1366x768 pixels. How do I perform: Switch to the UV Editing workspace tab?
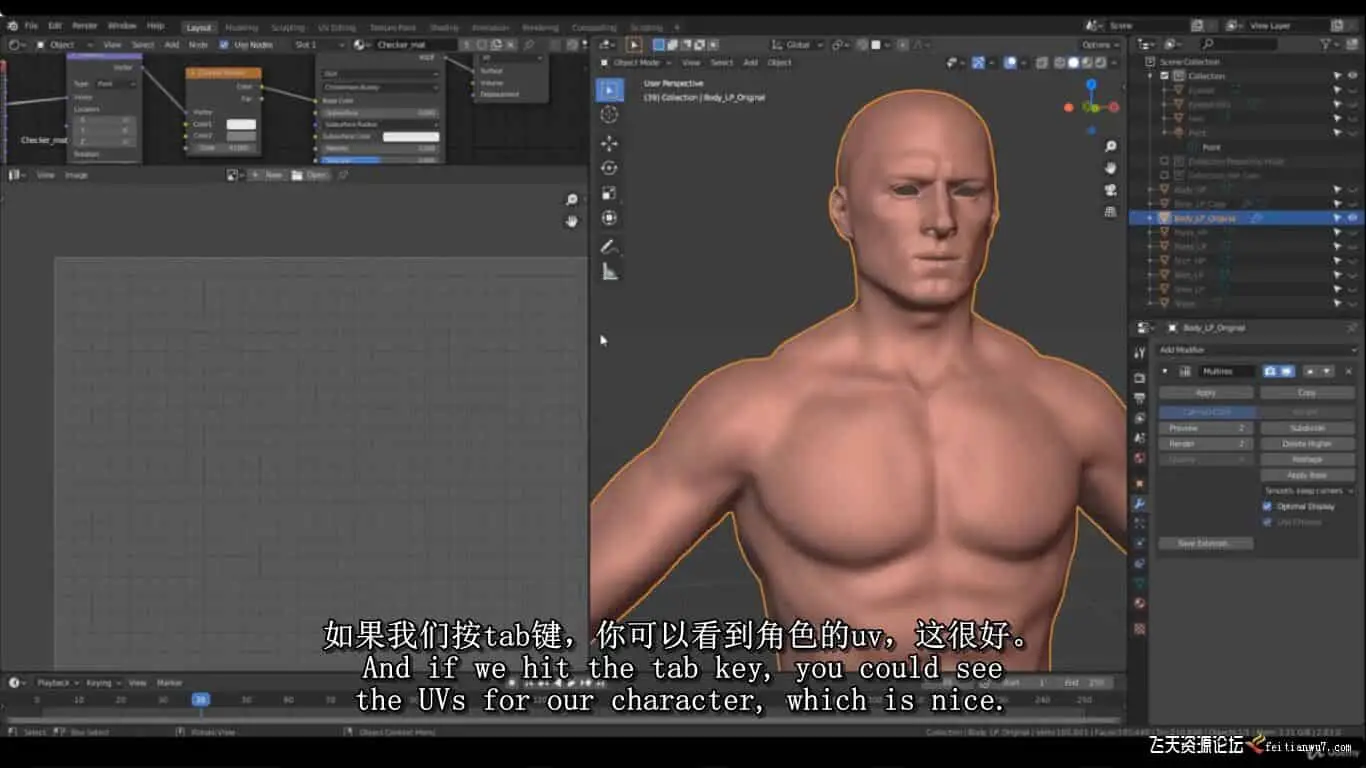(x=336, y=28)
